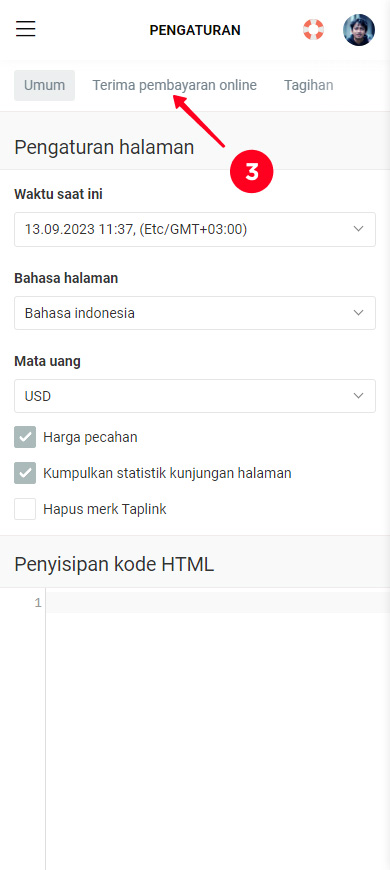Open the lifebuoy help icon

pyautogui.click(x=313, y=29)
